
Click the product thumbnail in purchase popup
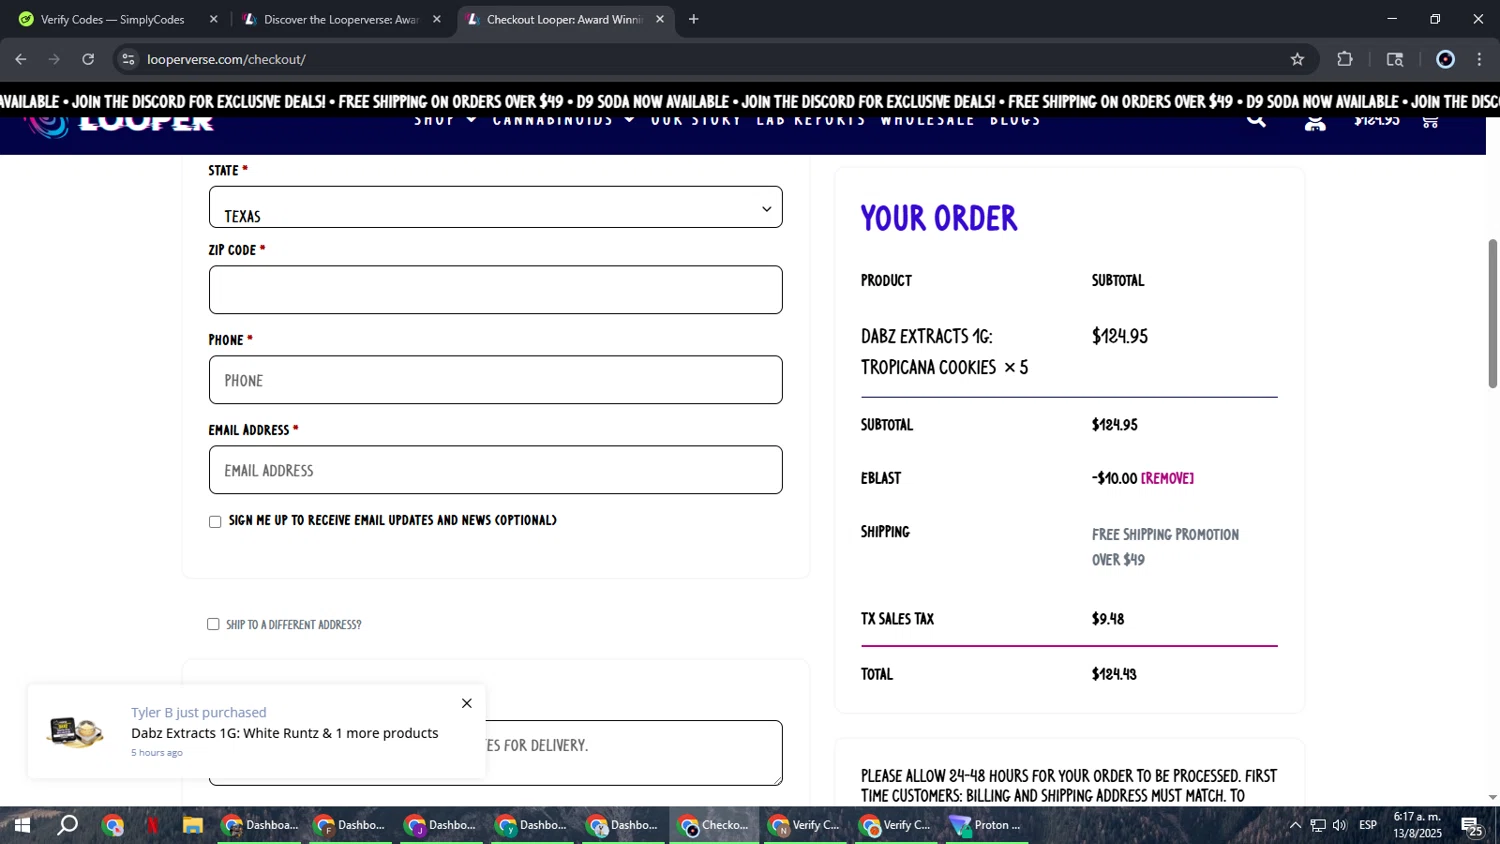[x=76, y=732]
